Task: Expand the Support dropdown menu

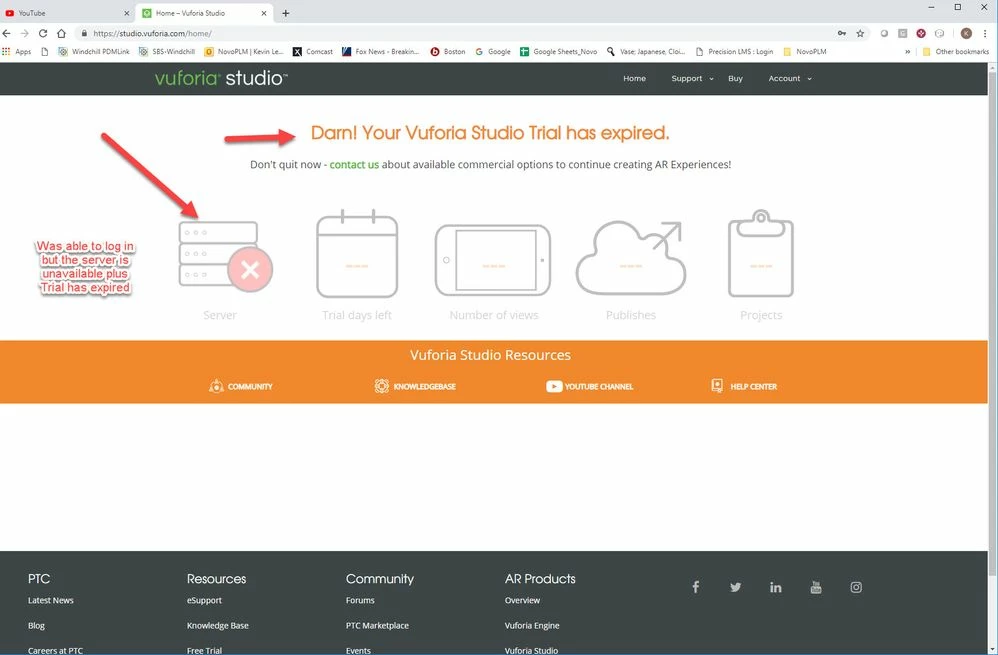Action: 692,78
